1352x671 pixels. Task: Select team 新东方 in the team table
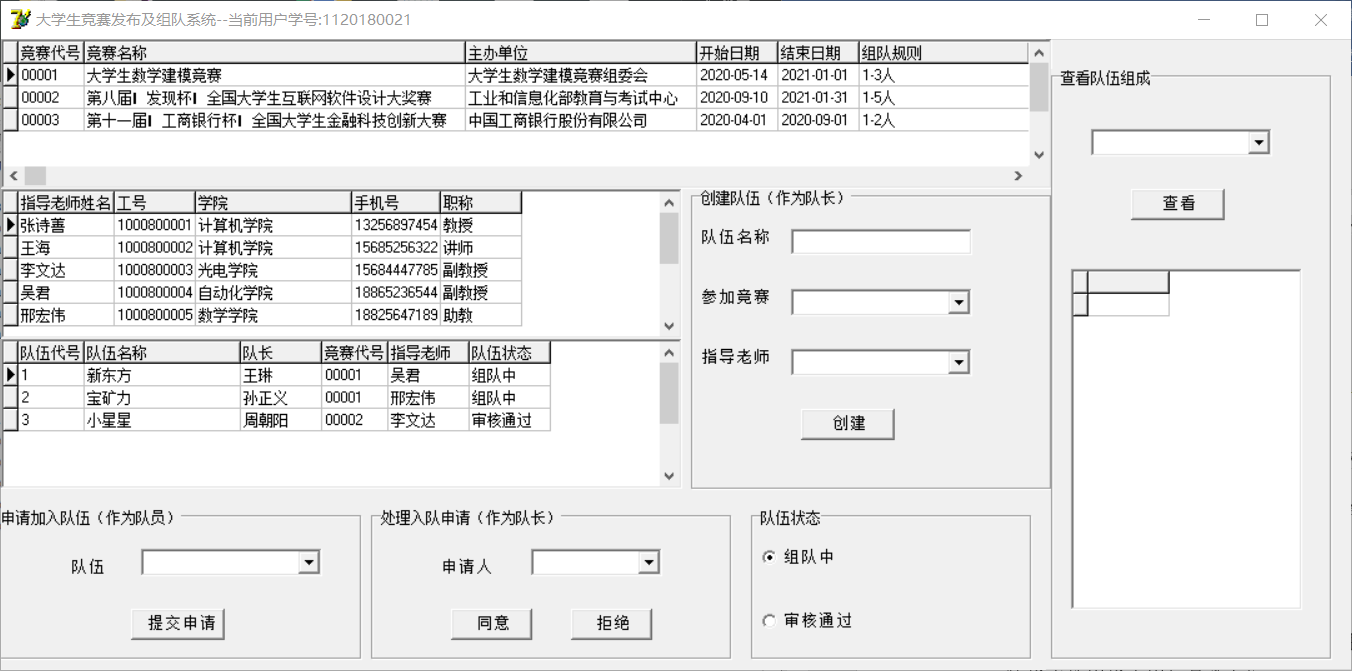(x=162, y=376)
